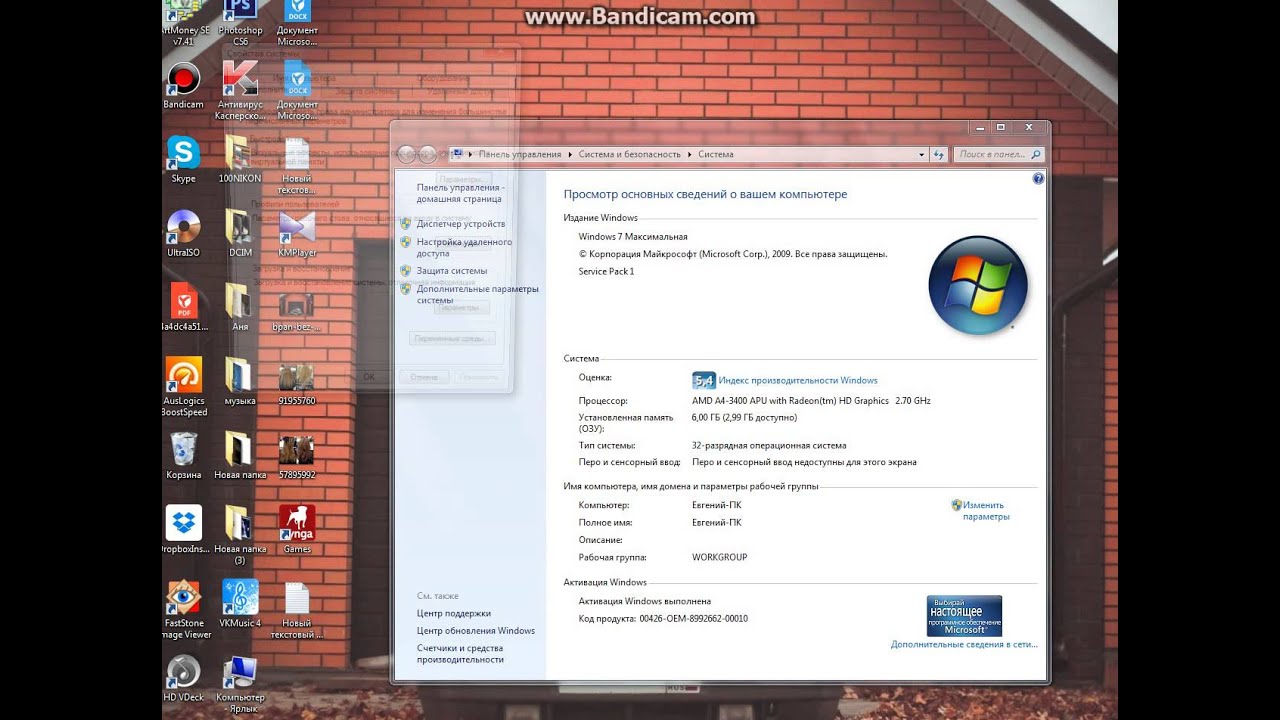This screenshot has width=1280, height=720.
Task: Open Диспетчер устройств link
Action: tap(461, 224)
